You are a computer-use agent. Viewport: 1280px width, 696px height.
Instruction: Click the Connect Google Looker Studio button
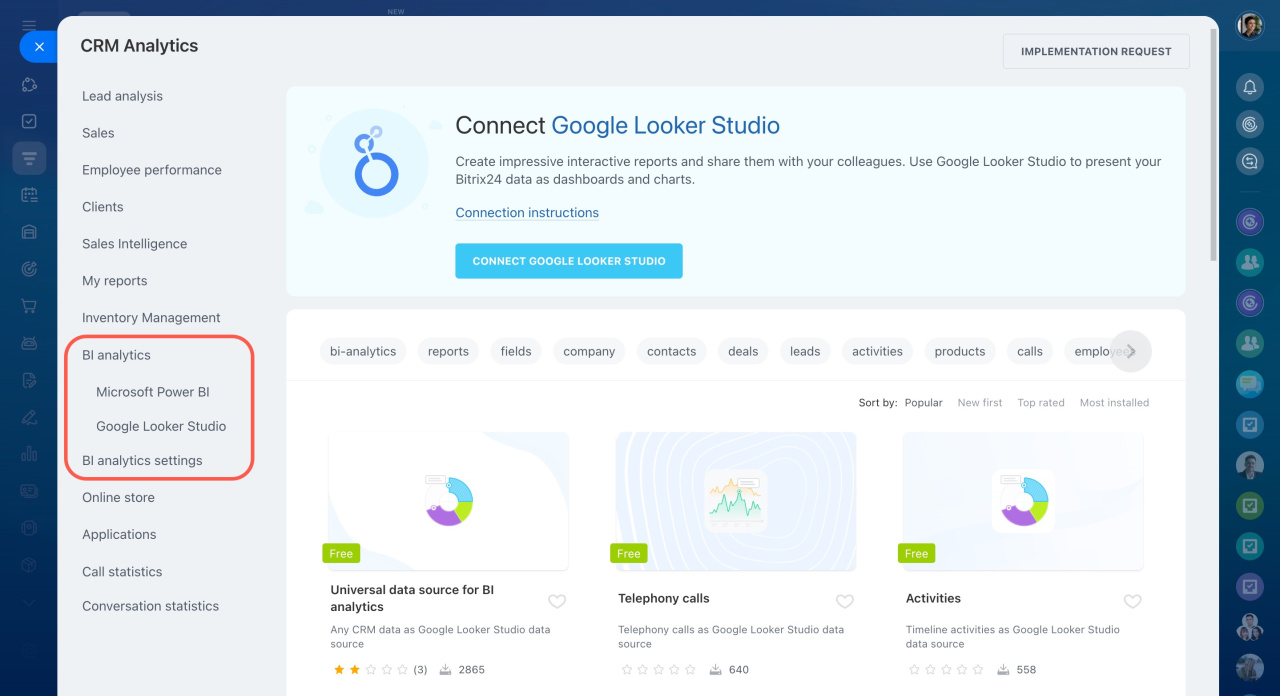pos(568,261)
